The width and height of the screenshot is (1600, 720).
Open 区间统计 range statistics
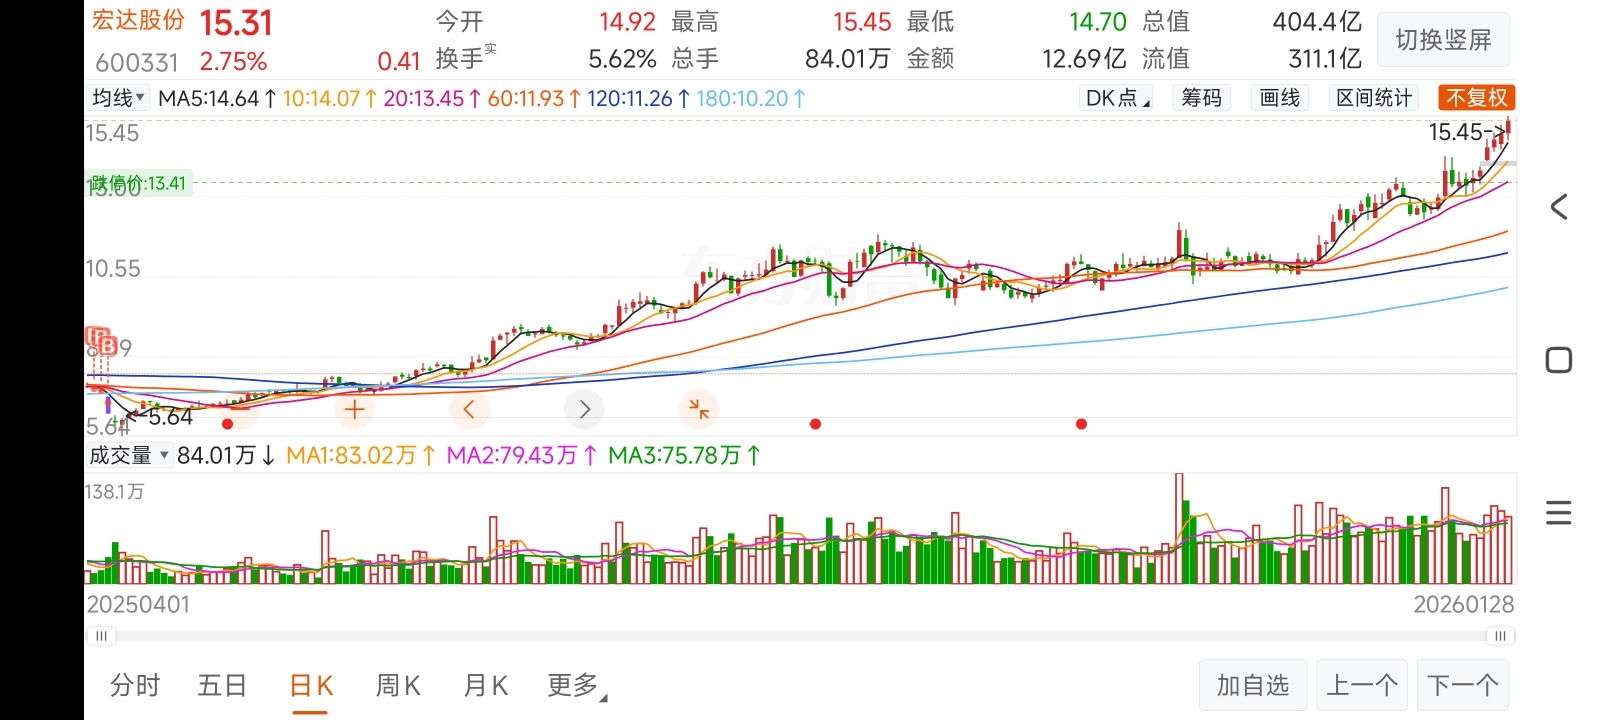[x=1374, y=98]
